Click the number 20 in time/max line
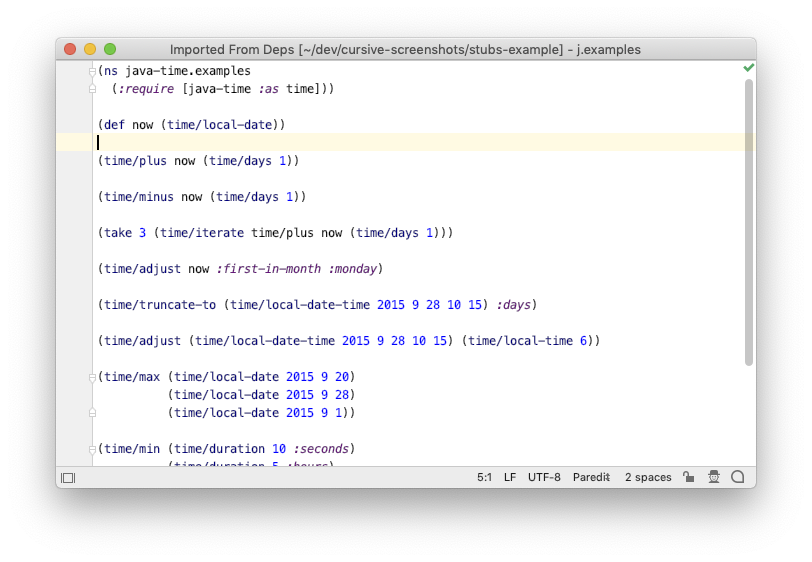 342,377
